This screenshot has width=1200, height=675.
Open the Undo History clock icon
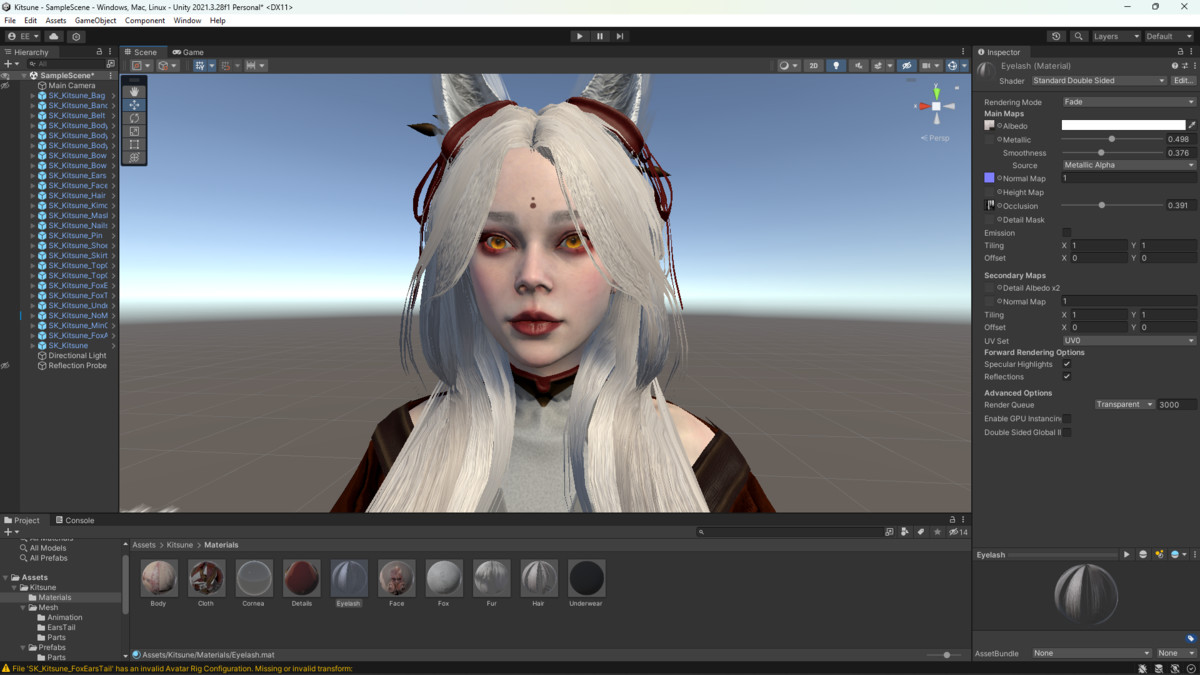pos(1056,36)
